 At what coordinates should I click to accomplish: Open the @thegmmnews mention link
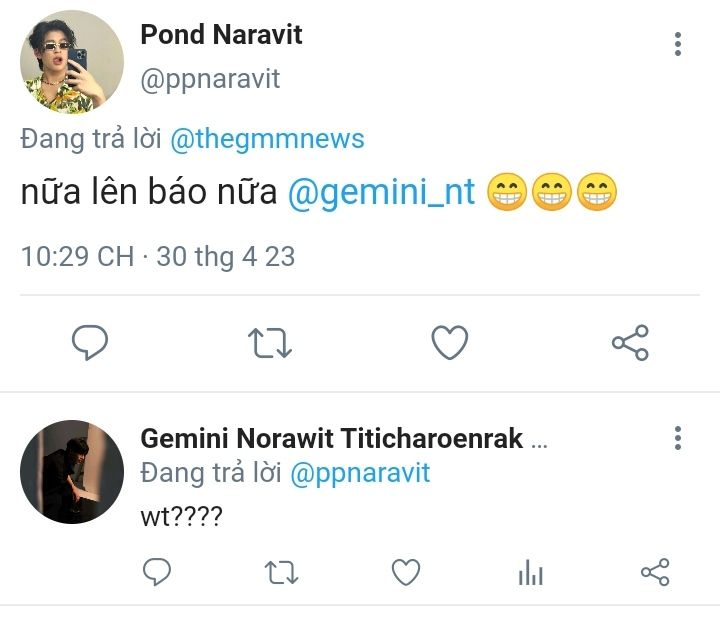pyautogui.click(x=267, y=140)
